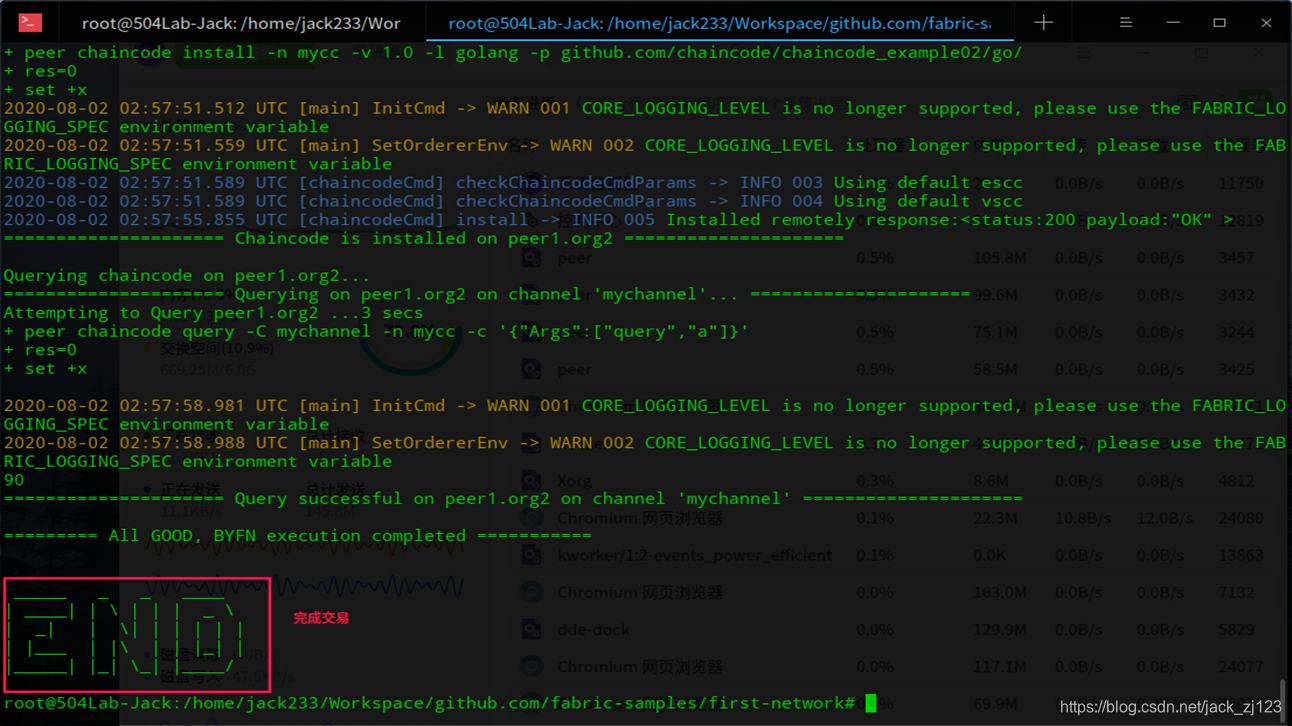
Task: Select the tab showing github.com/fabric-s path
Action: (720, 22)
